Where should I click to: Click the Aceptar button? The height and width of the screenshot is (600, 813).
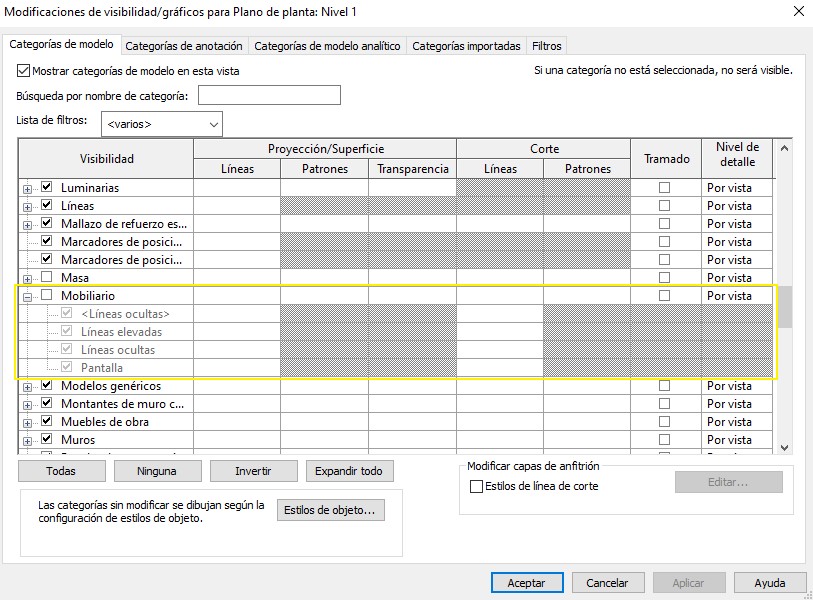click(526, 583)
